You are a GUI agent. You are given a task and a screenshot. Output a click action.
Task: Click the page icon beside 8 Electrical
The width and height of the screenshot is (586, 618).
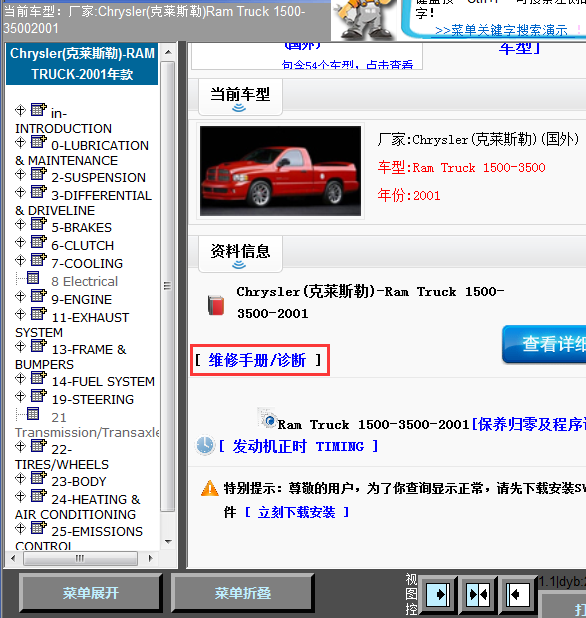(x=33, y=278)
